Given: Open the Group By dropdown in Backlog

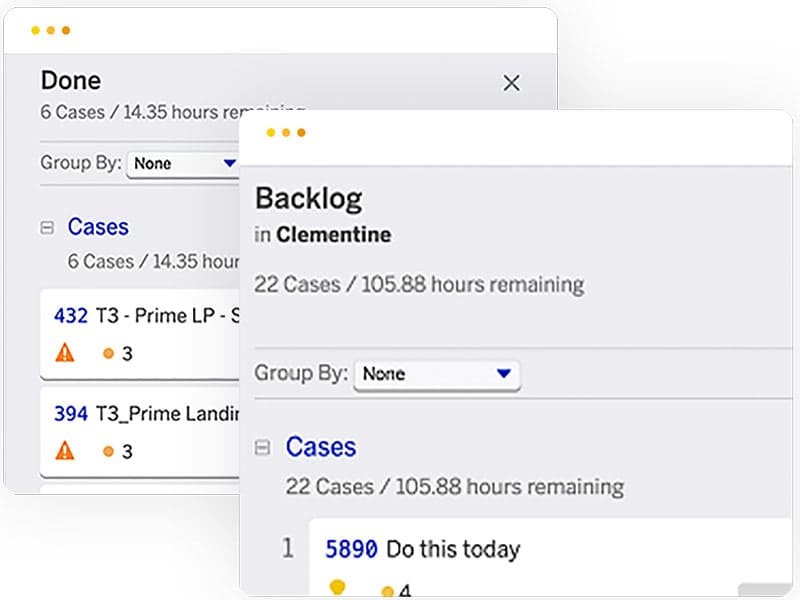Looking at the screenshot, I should 437,374.
